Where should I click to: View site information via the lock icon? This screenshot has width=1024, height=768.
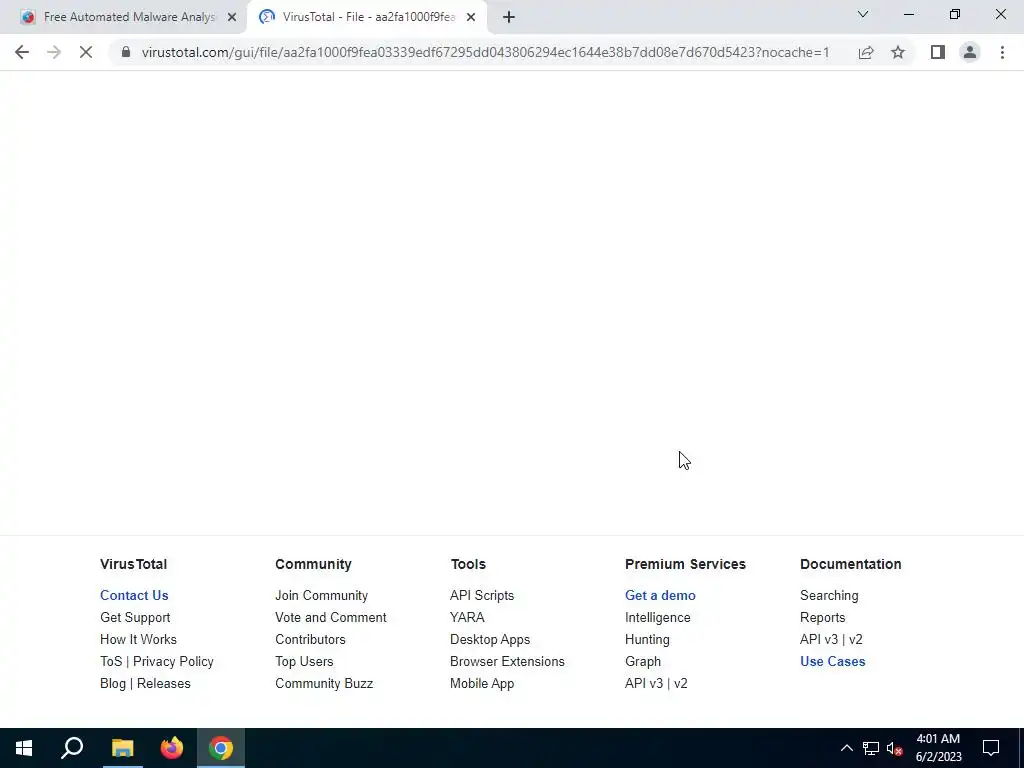point(126,52)
